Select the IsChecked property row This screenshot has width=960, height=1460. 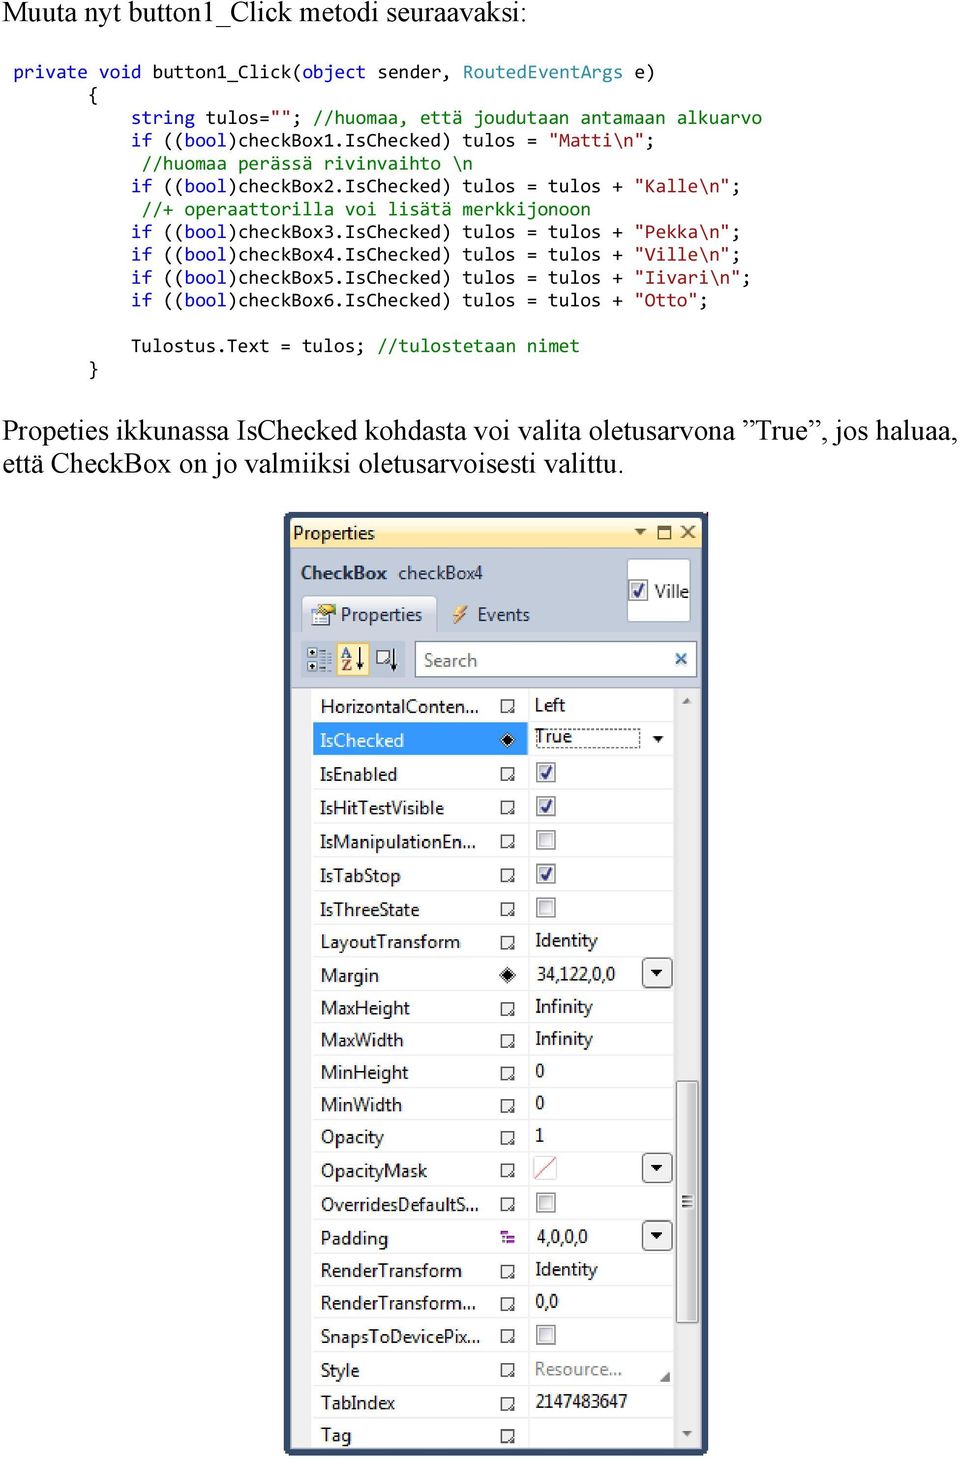pos(420,740)
